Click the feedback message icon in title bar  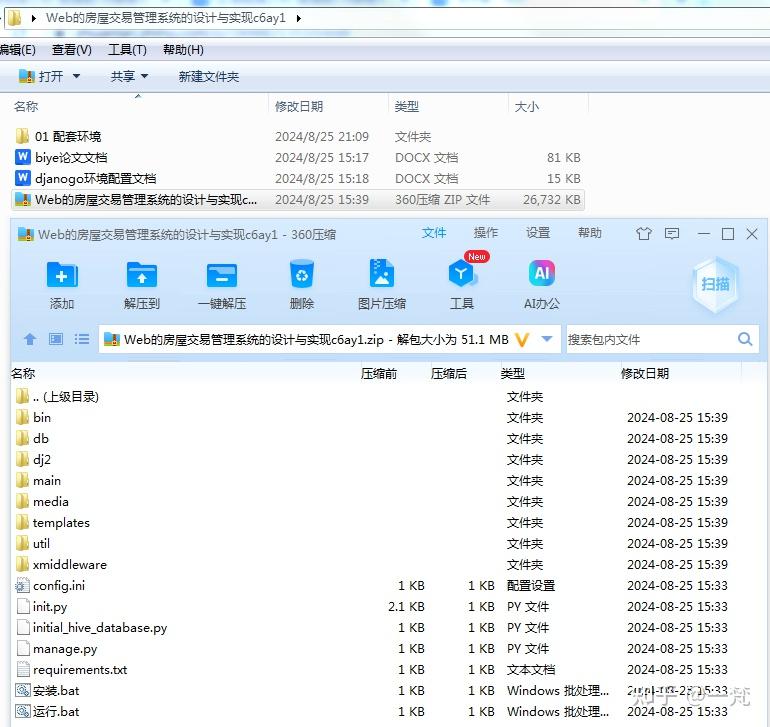pos(672,234)
